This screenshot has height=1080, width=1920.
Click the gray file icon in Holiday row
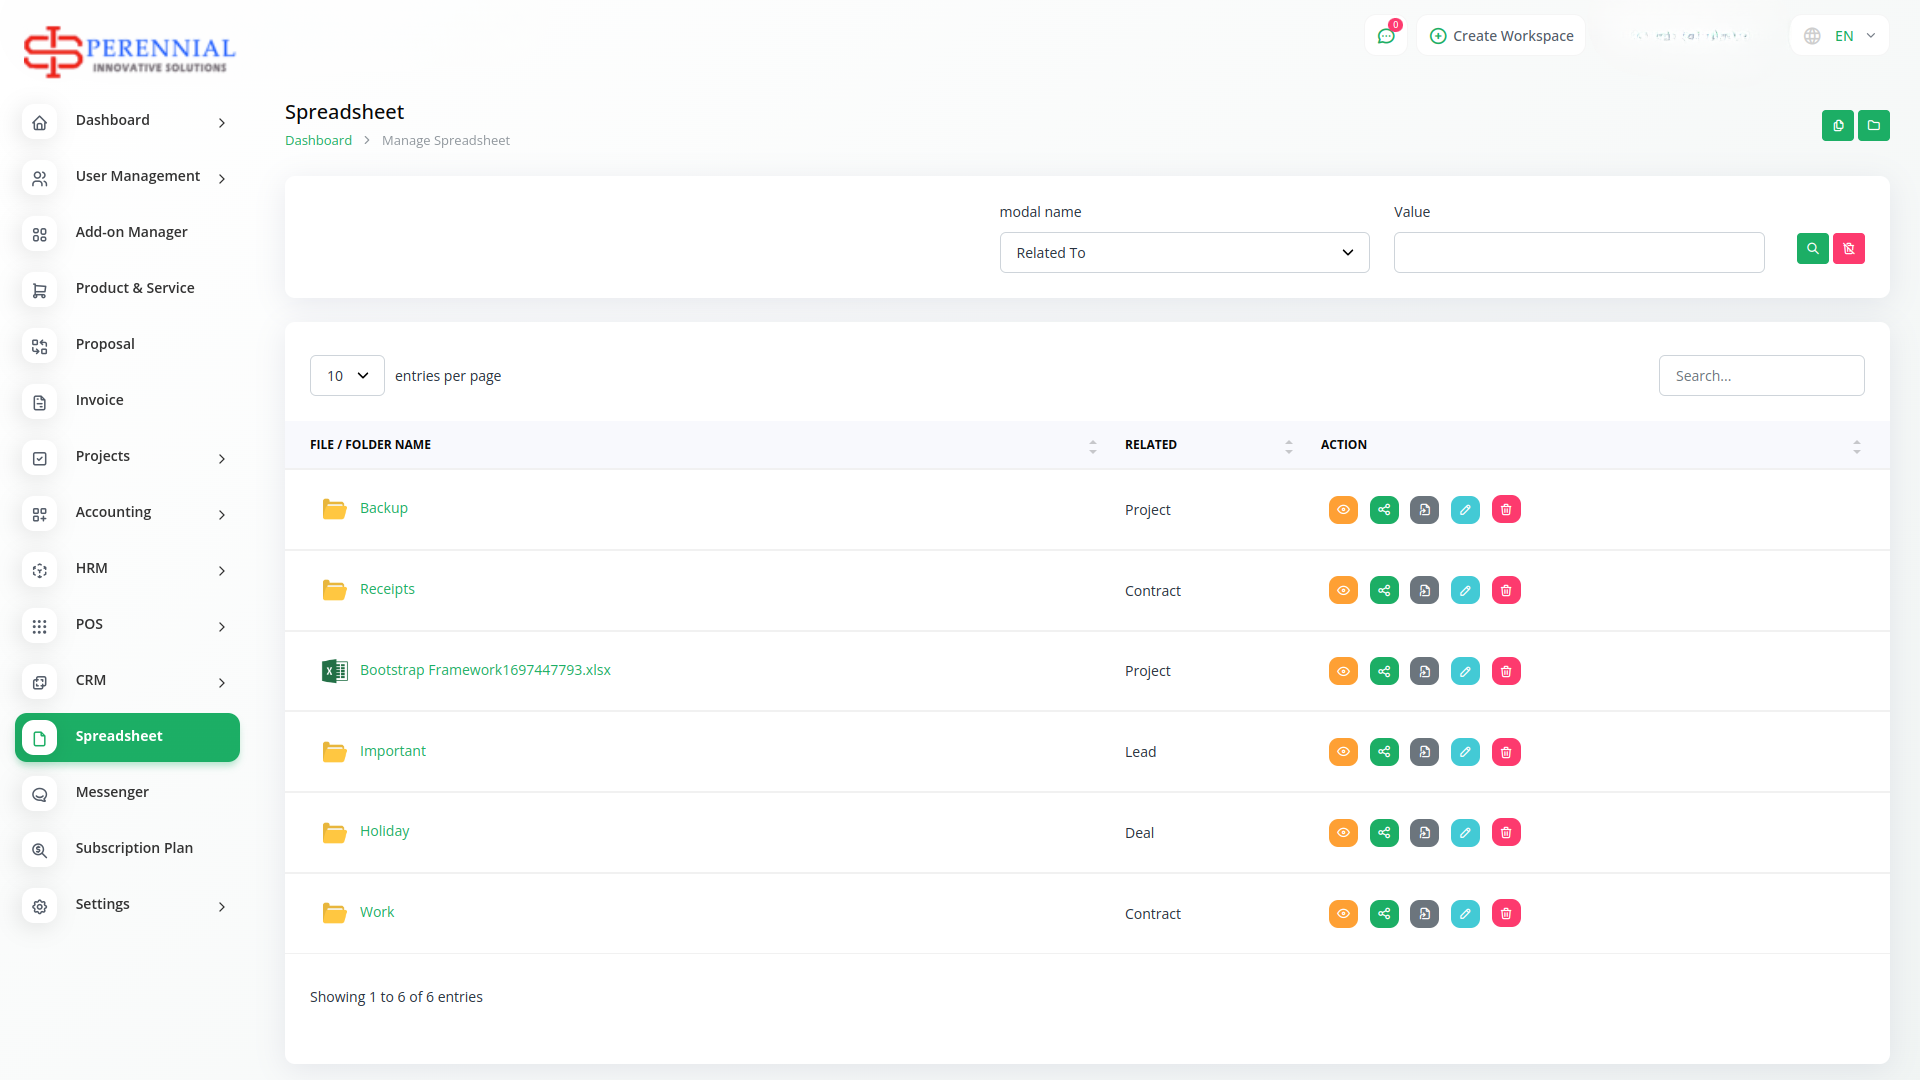(x=1424, y=833)
